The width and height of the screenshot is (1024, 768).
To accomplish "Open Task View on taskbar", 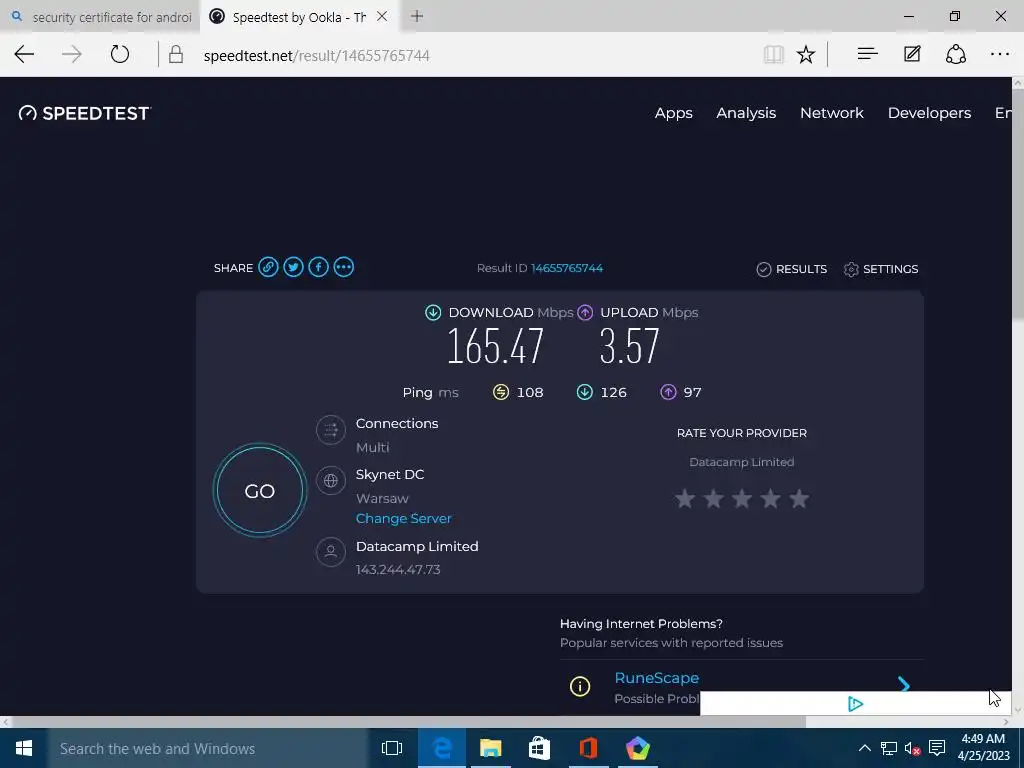I will (392, 748).
